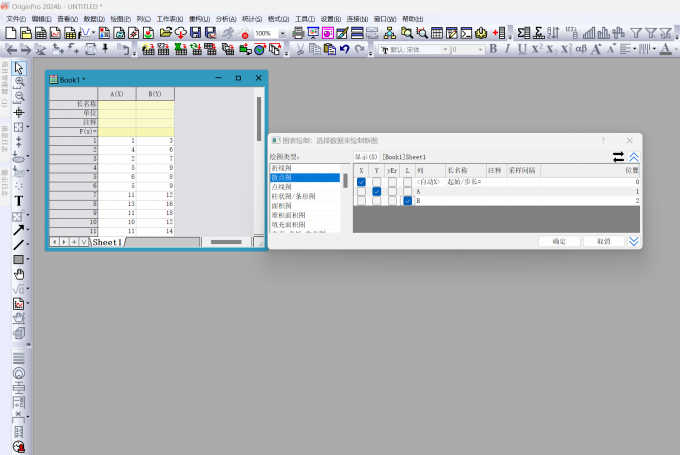Select 折线图 in the plot type list
This screenshot has height=455, width=680.
point(304,168)
